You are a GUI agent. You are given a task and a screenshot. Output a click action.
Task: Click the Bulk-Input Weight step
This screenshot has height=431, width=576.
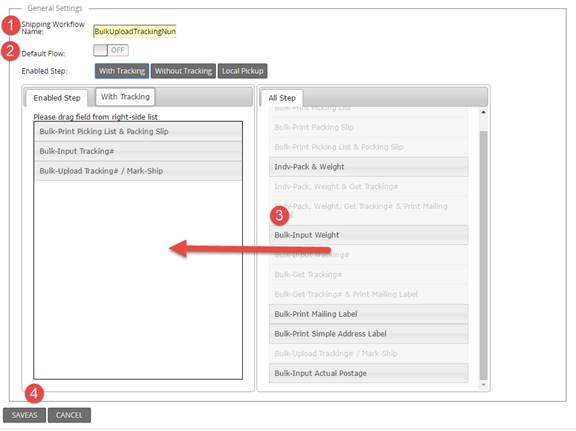(x=369, y=235)
